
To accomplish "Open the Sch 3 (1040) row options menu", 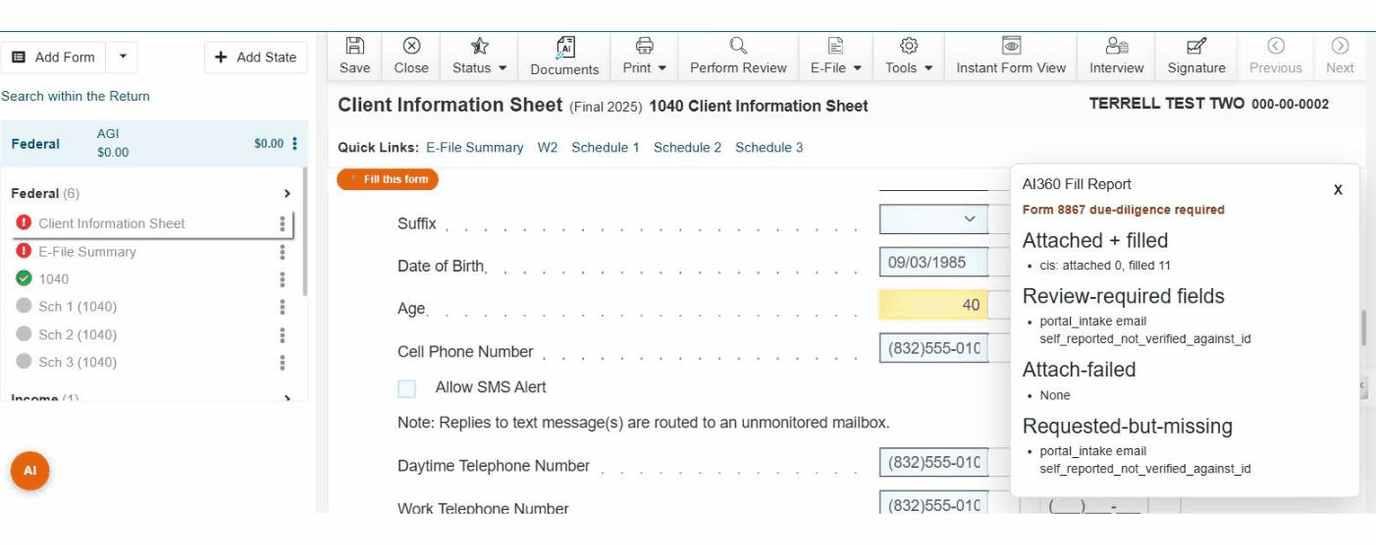I will (x=282, y=362).
